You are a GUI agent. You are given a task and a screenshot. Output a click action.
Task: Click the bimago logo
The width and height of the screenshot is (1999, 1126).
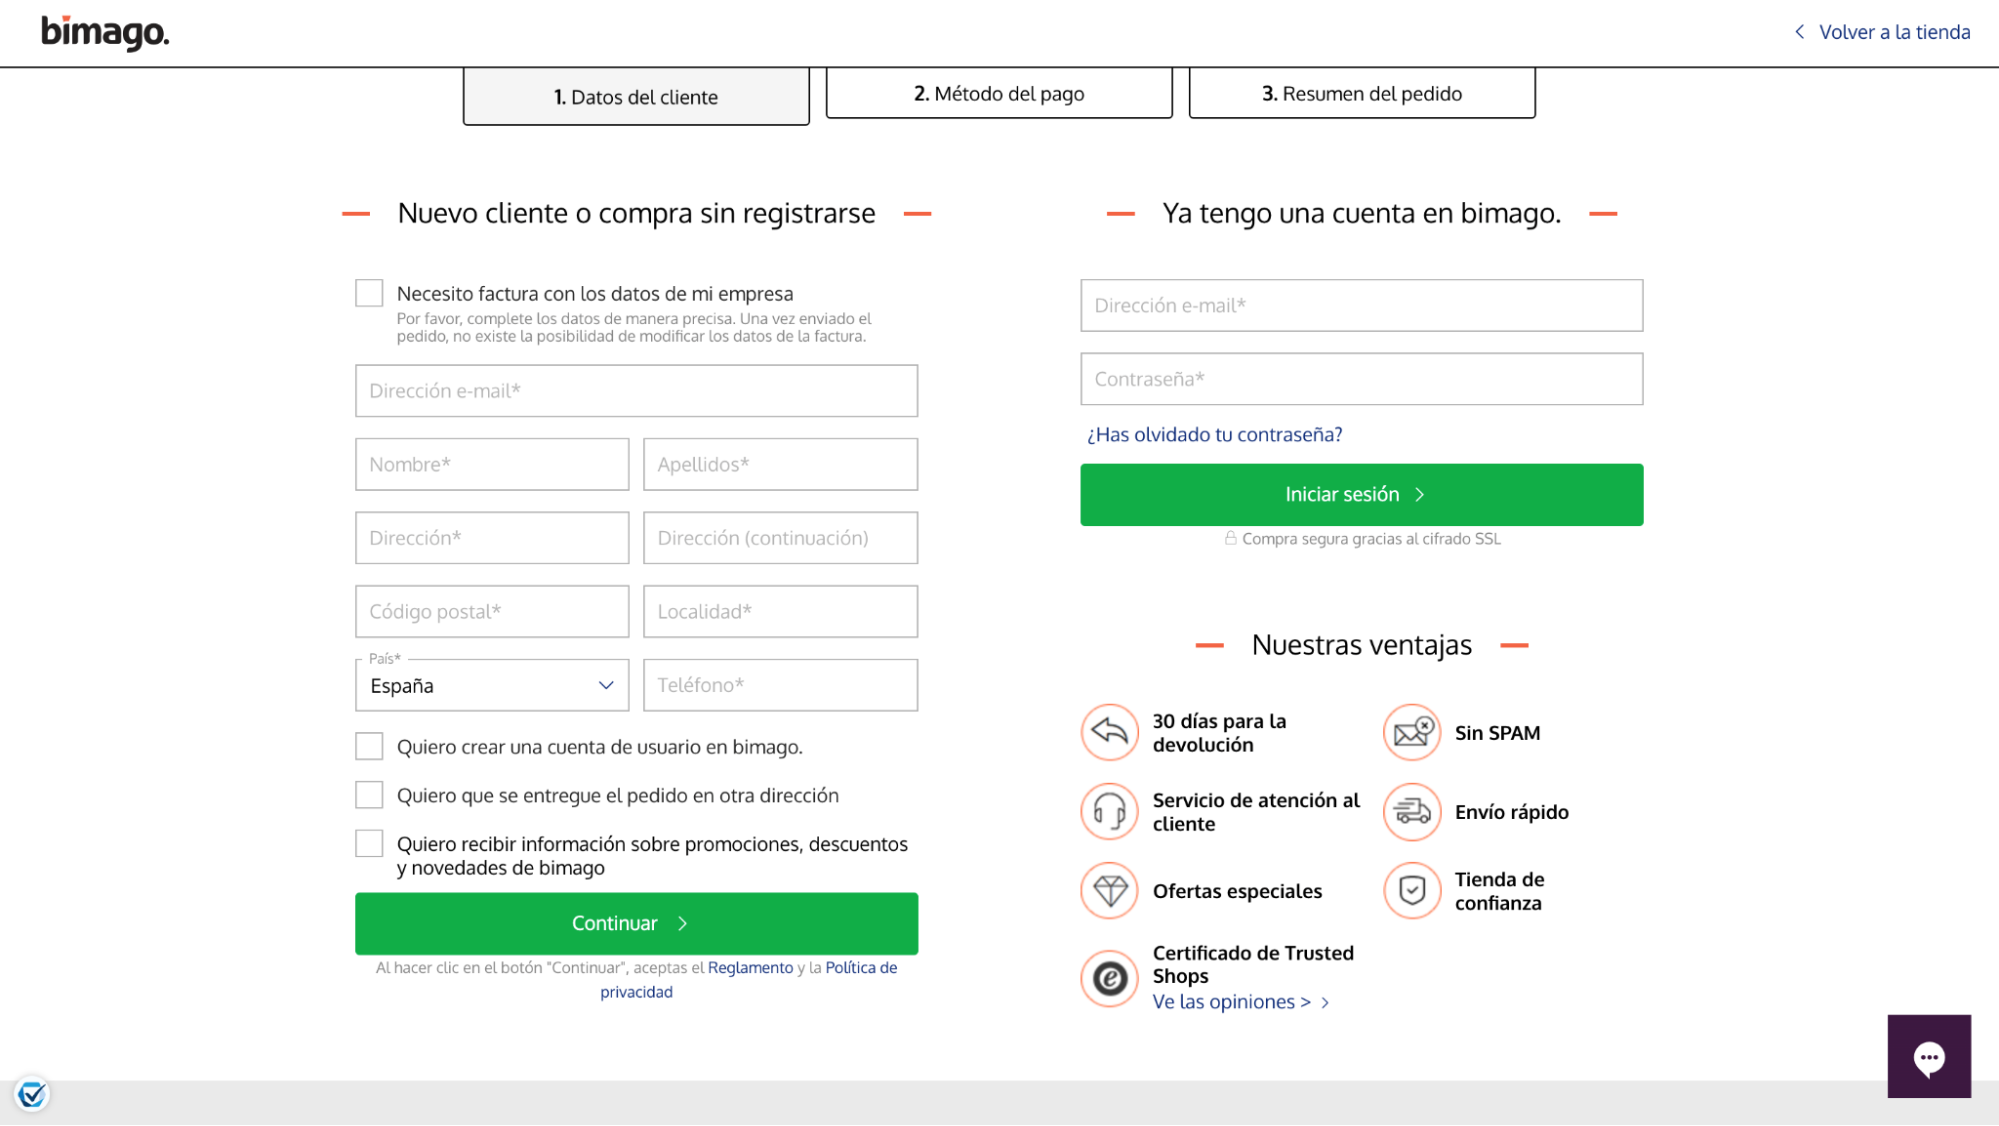[105, 32]
